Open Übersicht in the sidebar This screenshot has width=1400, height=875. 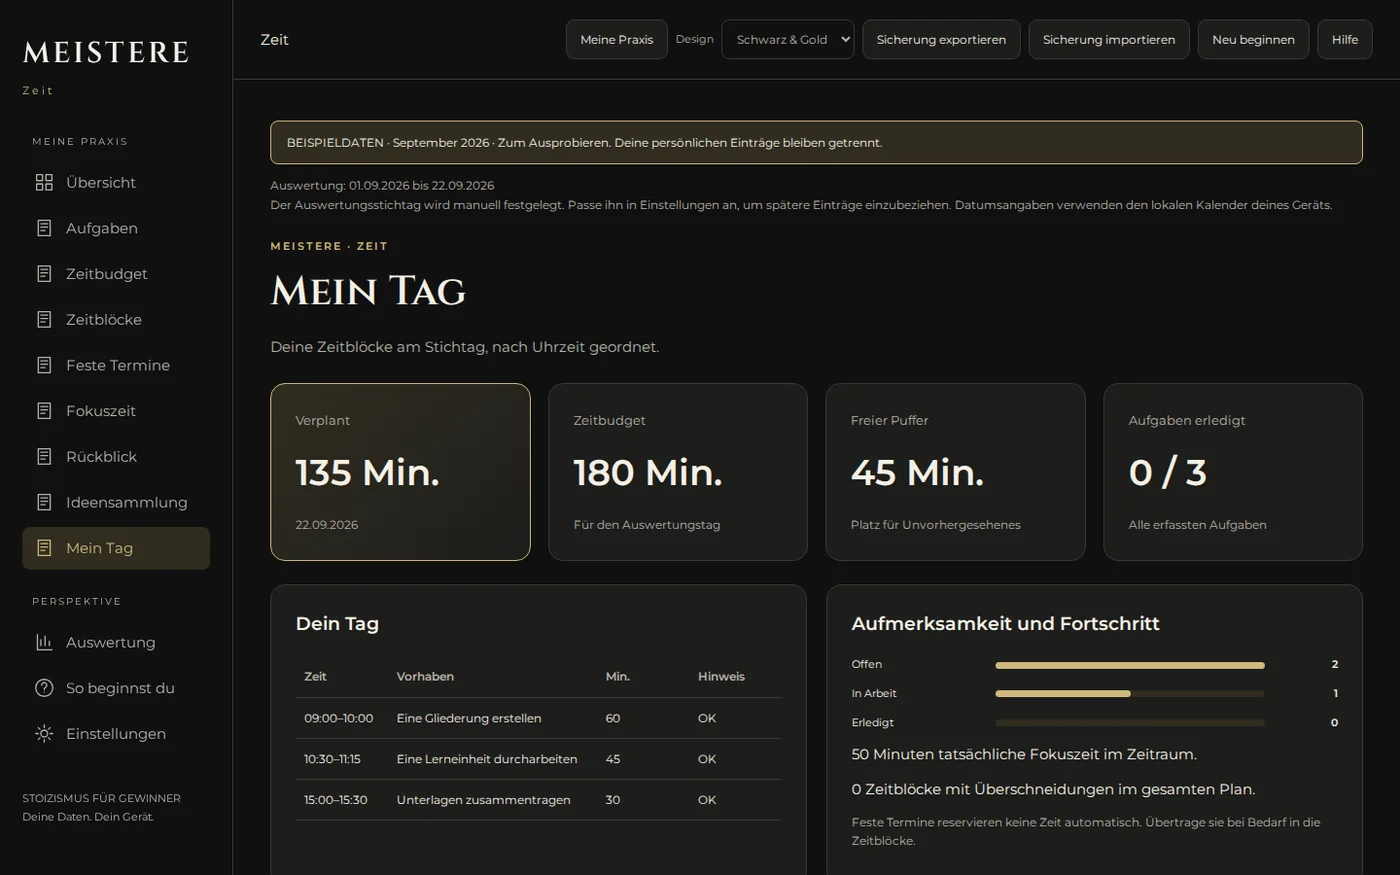coord(116,182)
